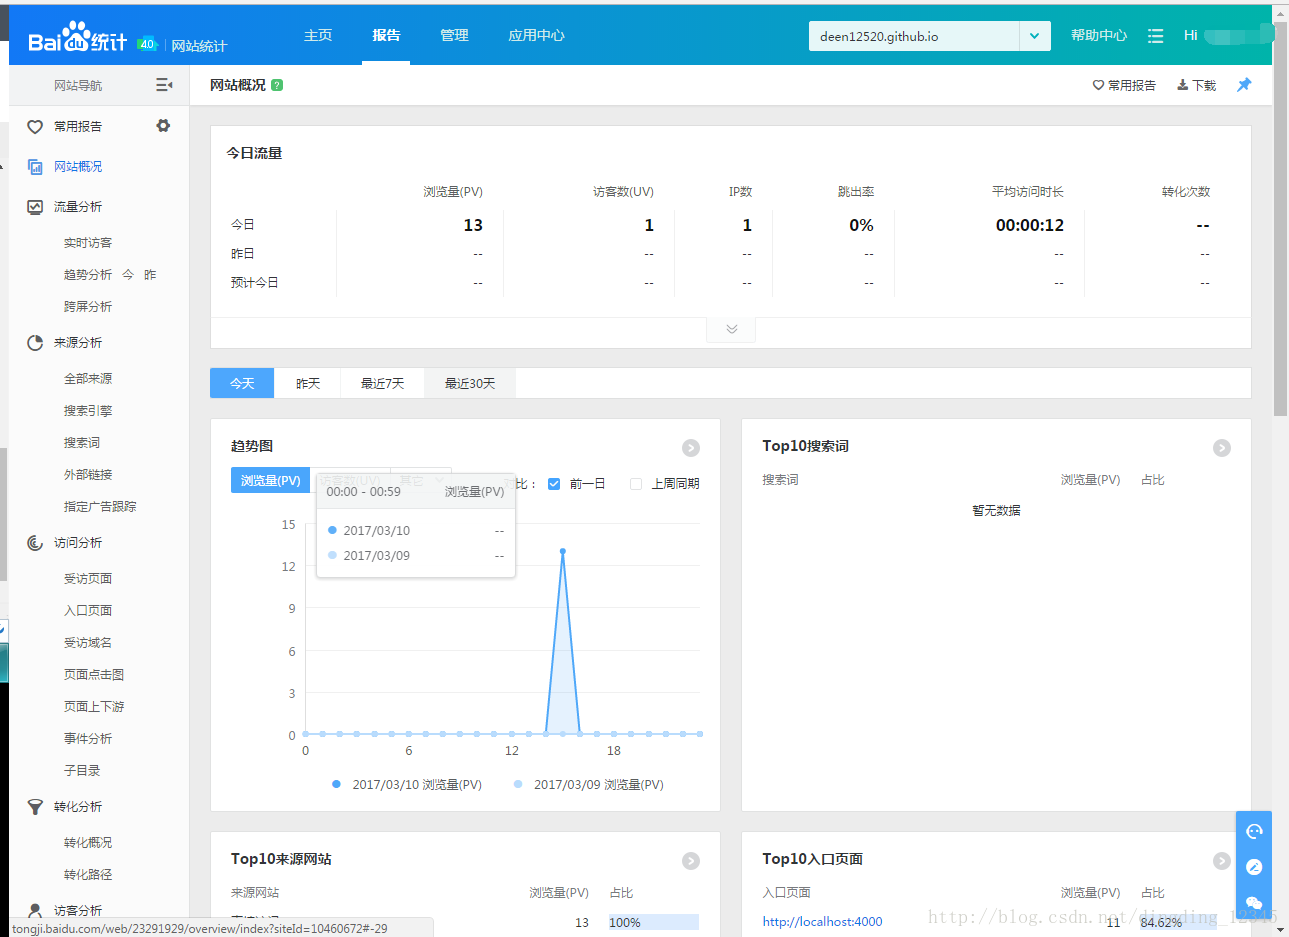Open 全部来源 in the sidebar

tap(88, 379)
